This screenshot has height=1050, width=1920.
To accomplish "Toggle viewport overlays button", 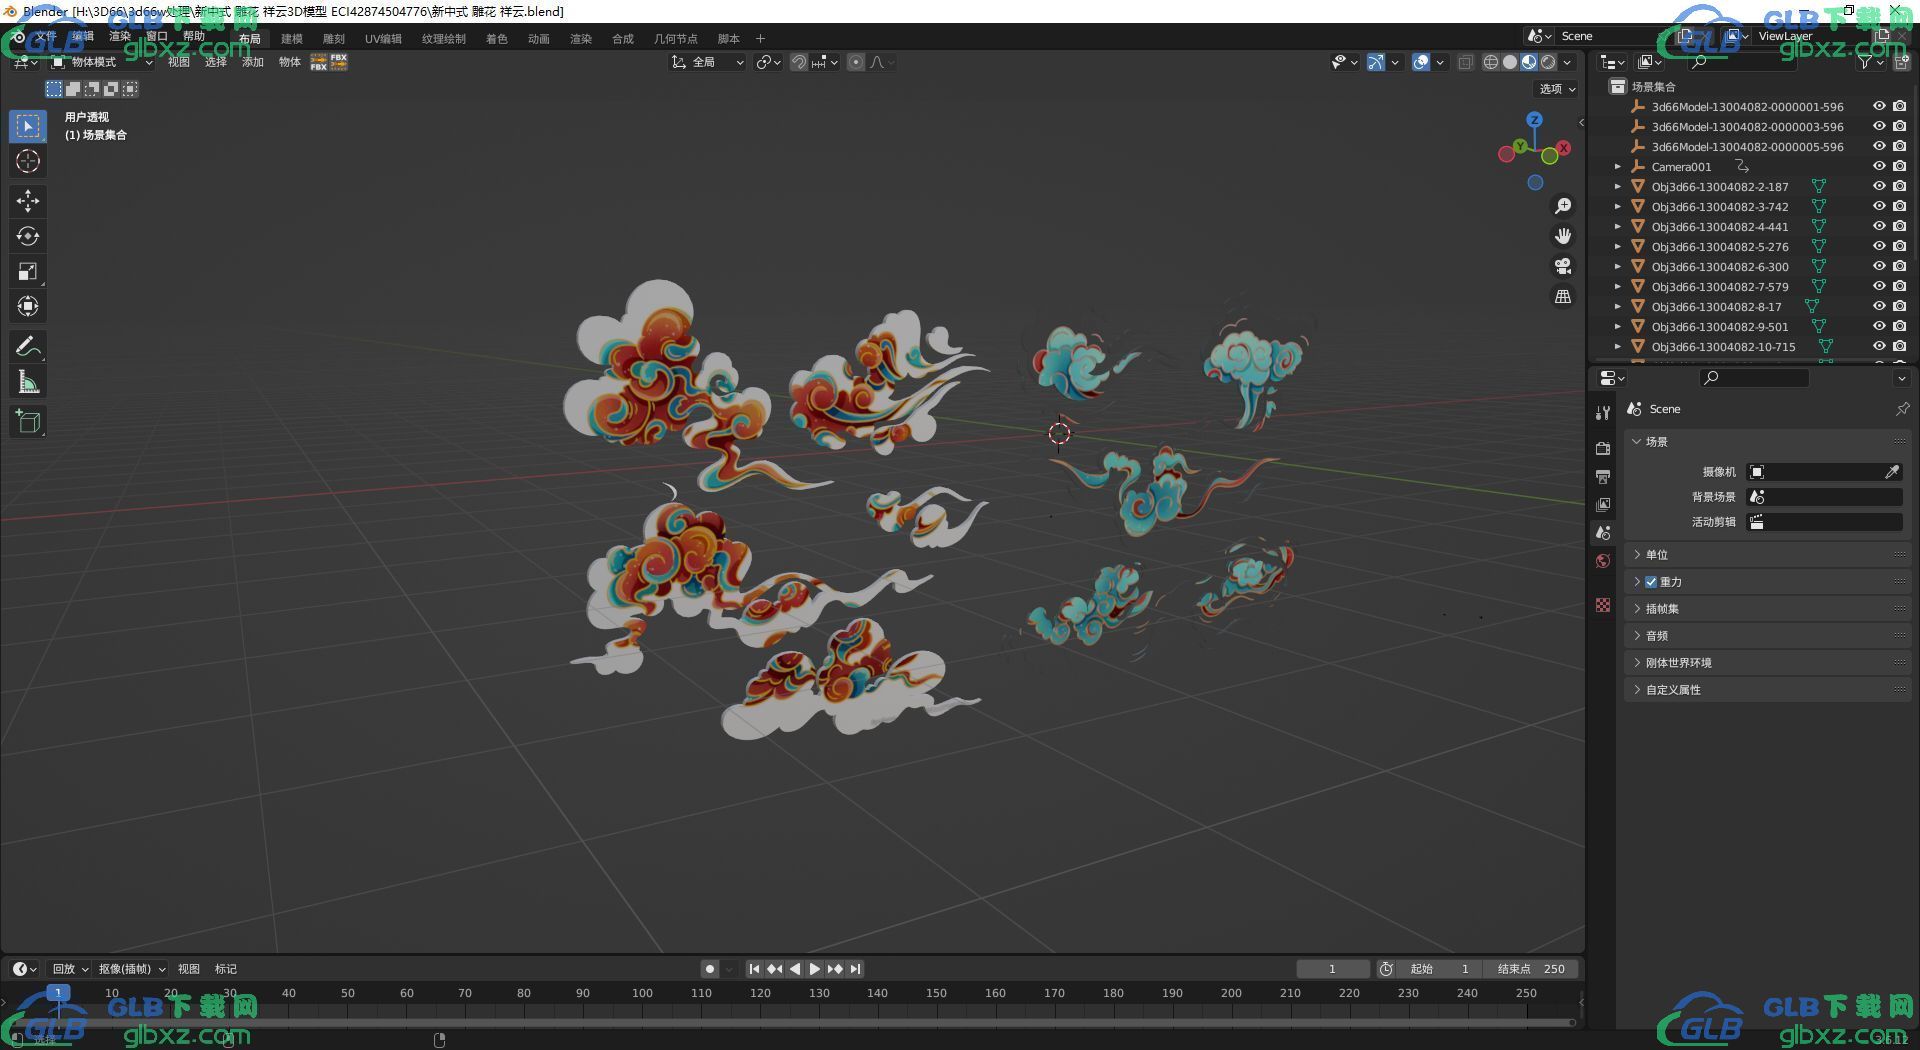I will click(x=1421, y=62).
